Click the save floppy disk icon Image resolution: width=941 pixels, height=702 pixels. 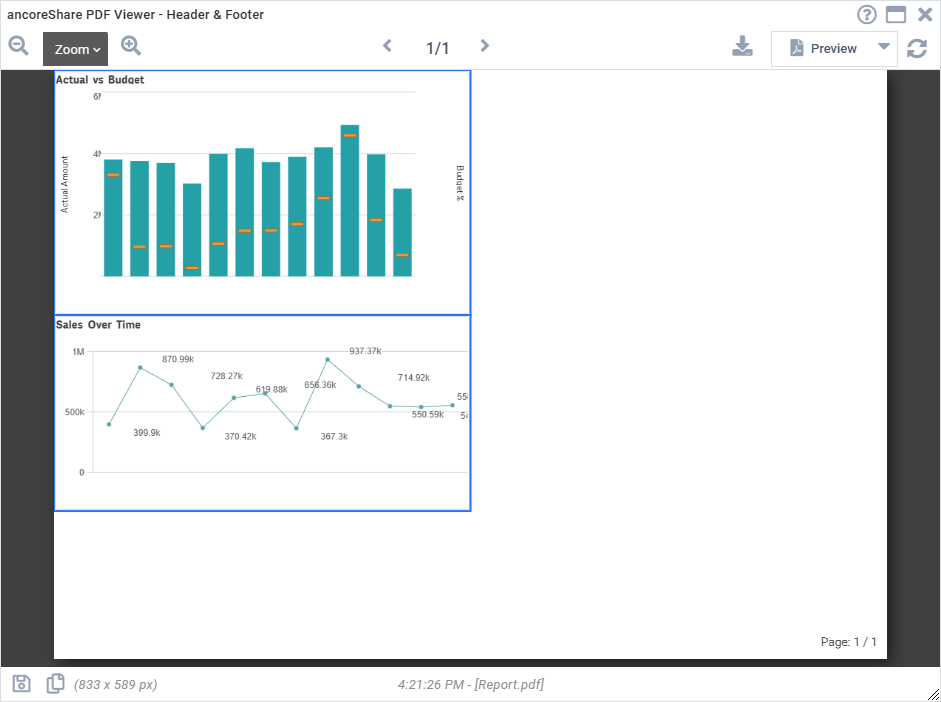[22, 683]
